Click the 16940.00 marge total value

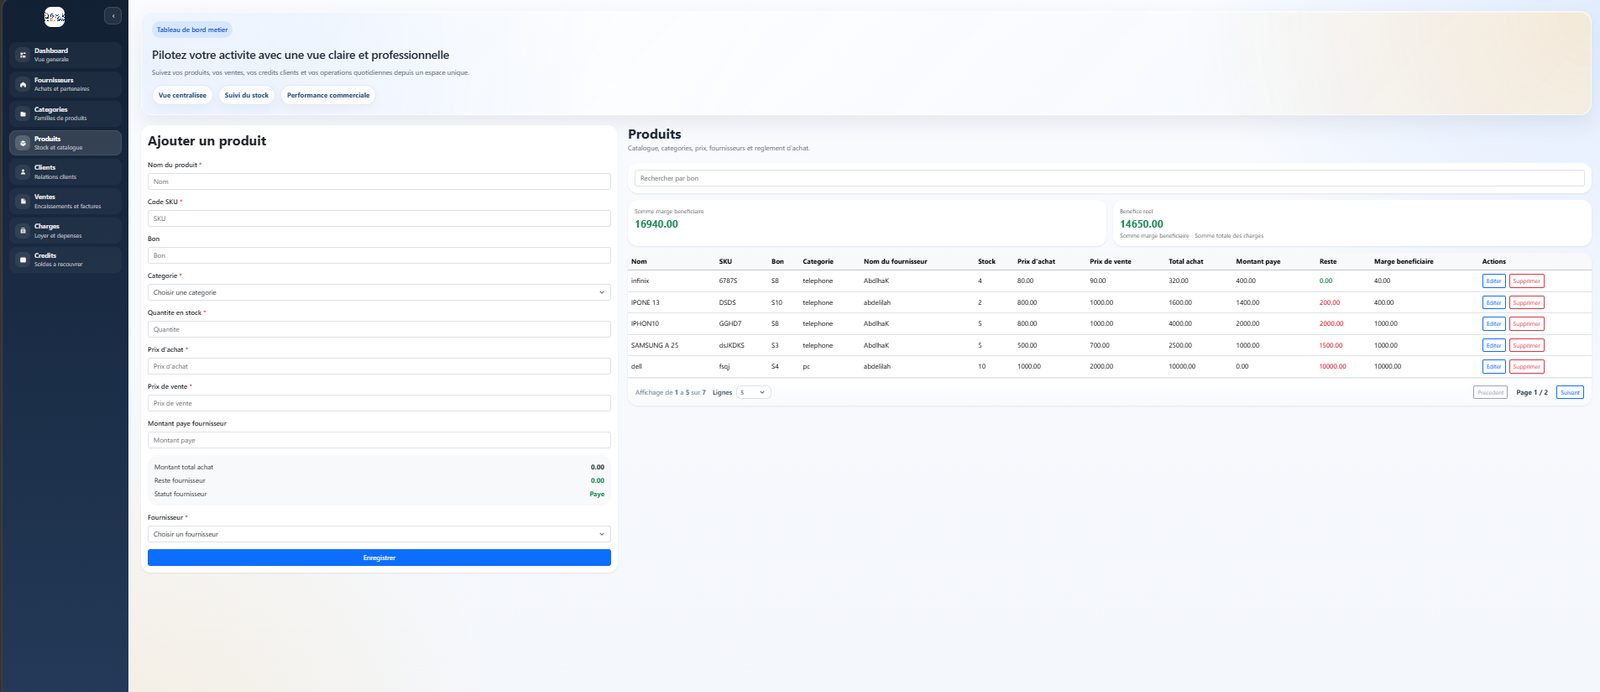pos(656,224)
